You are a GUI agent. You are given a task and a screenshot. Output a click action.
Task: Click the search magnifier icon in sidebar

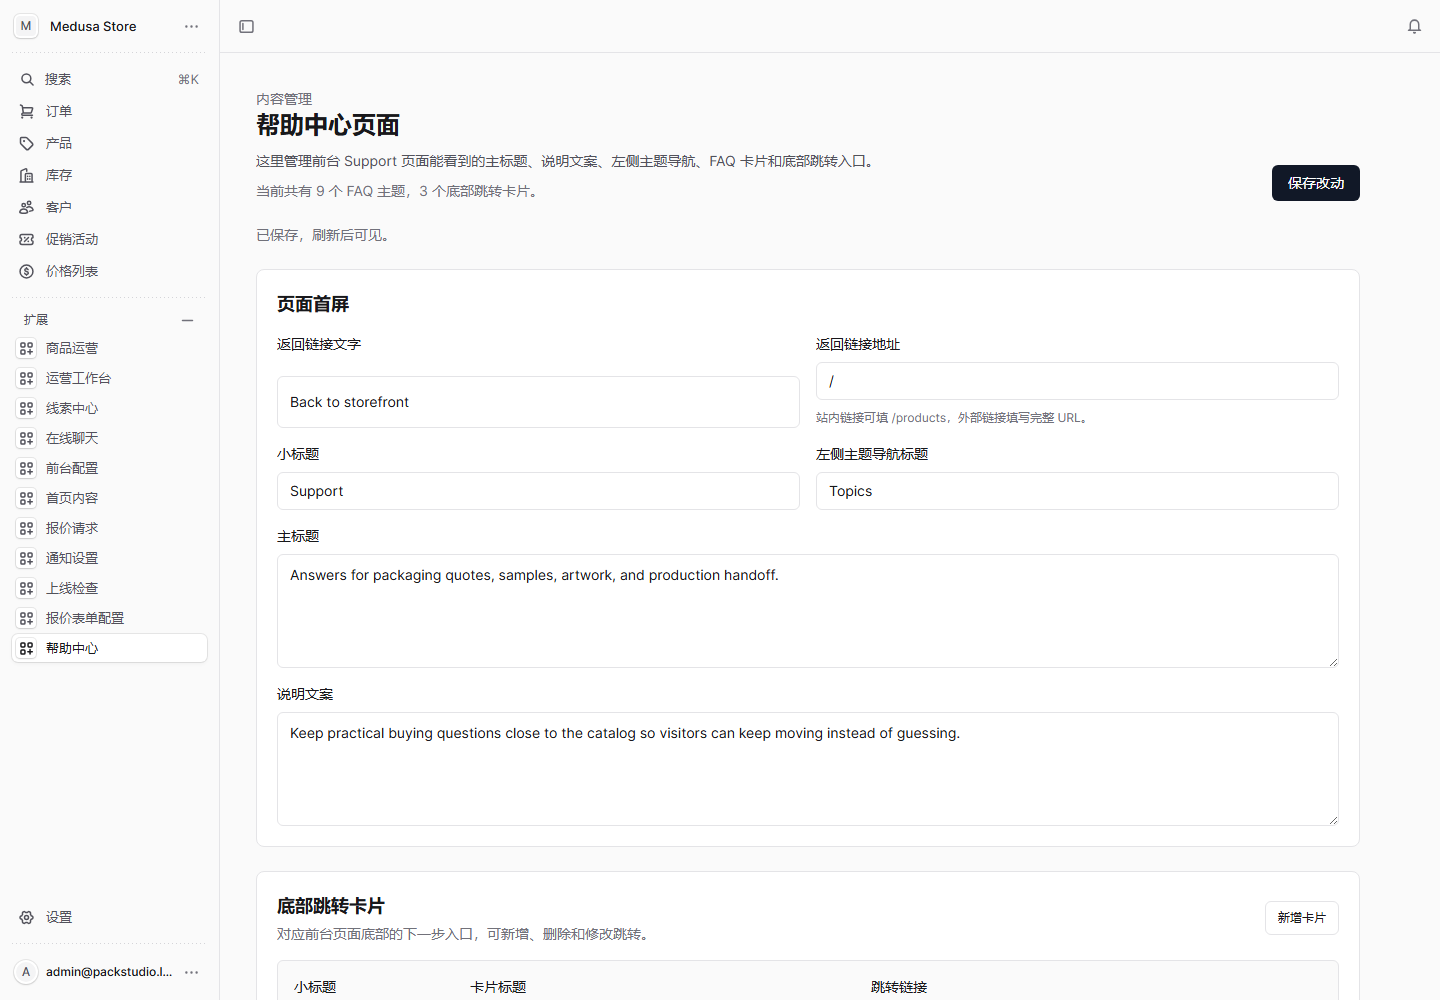click(27, 79)
